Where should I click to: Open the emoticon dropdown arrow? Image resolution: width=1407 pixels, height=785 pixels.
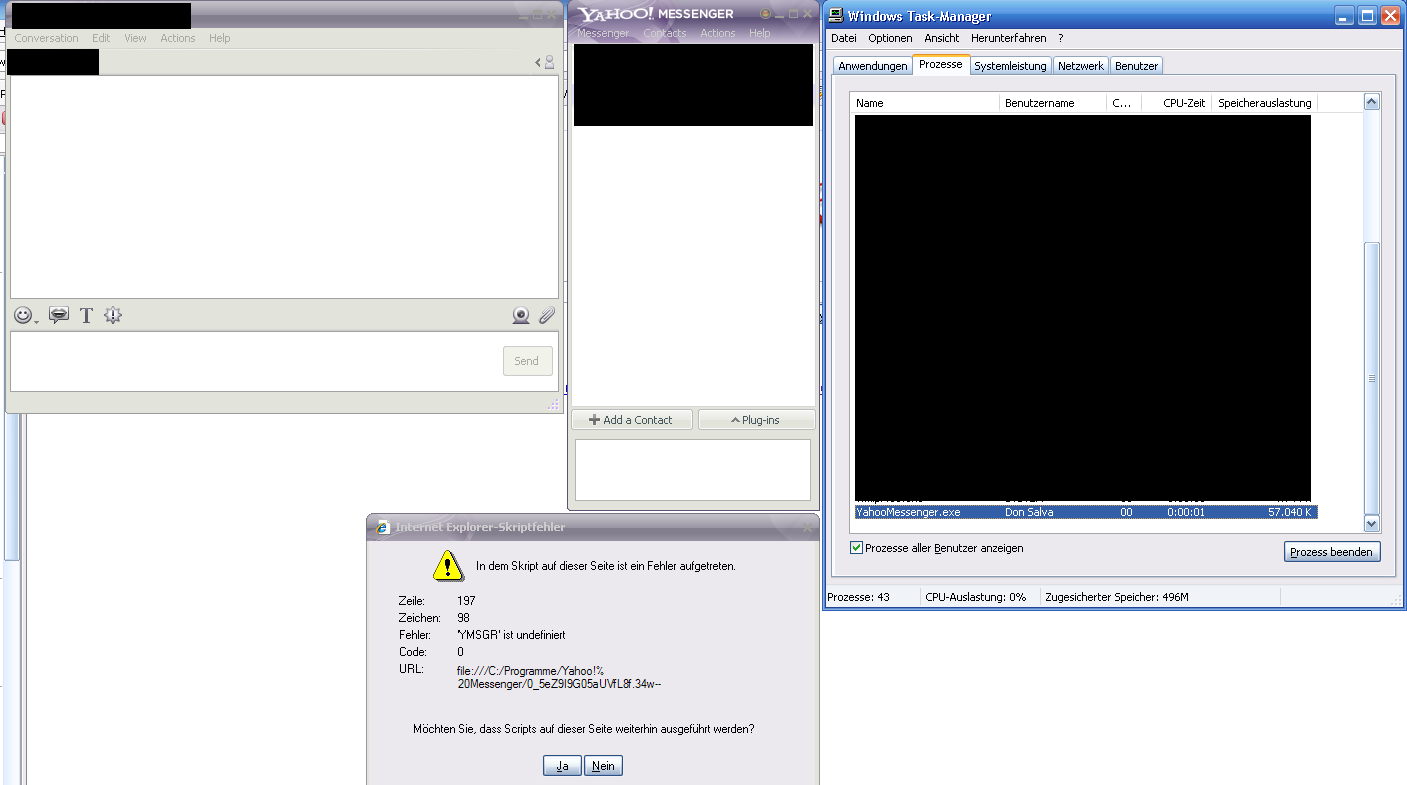click(x=37, y=321)
